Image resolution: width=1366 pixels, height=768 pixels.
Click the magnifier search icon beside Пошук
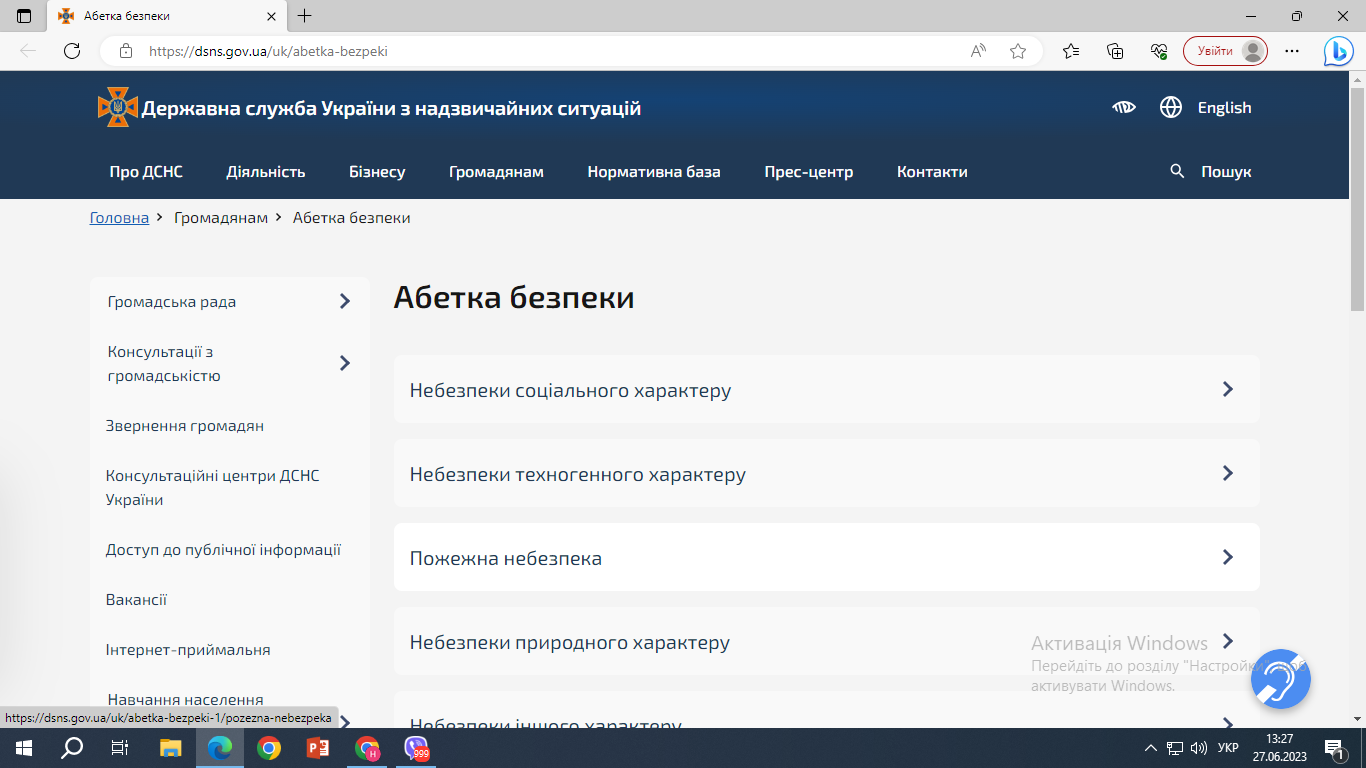[1177, 172]
